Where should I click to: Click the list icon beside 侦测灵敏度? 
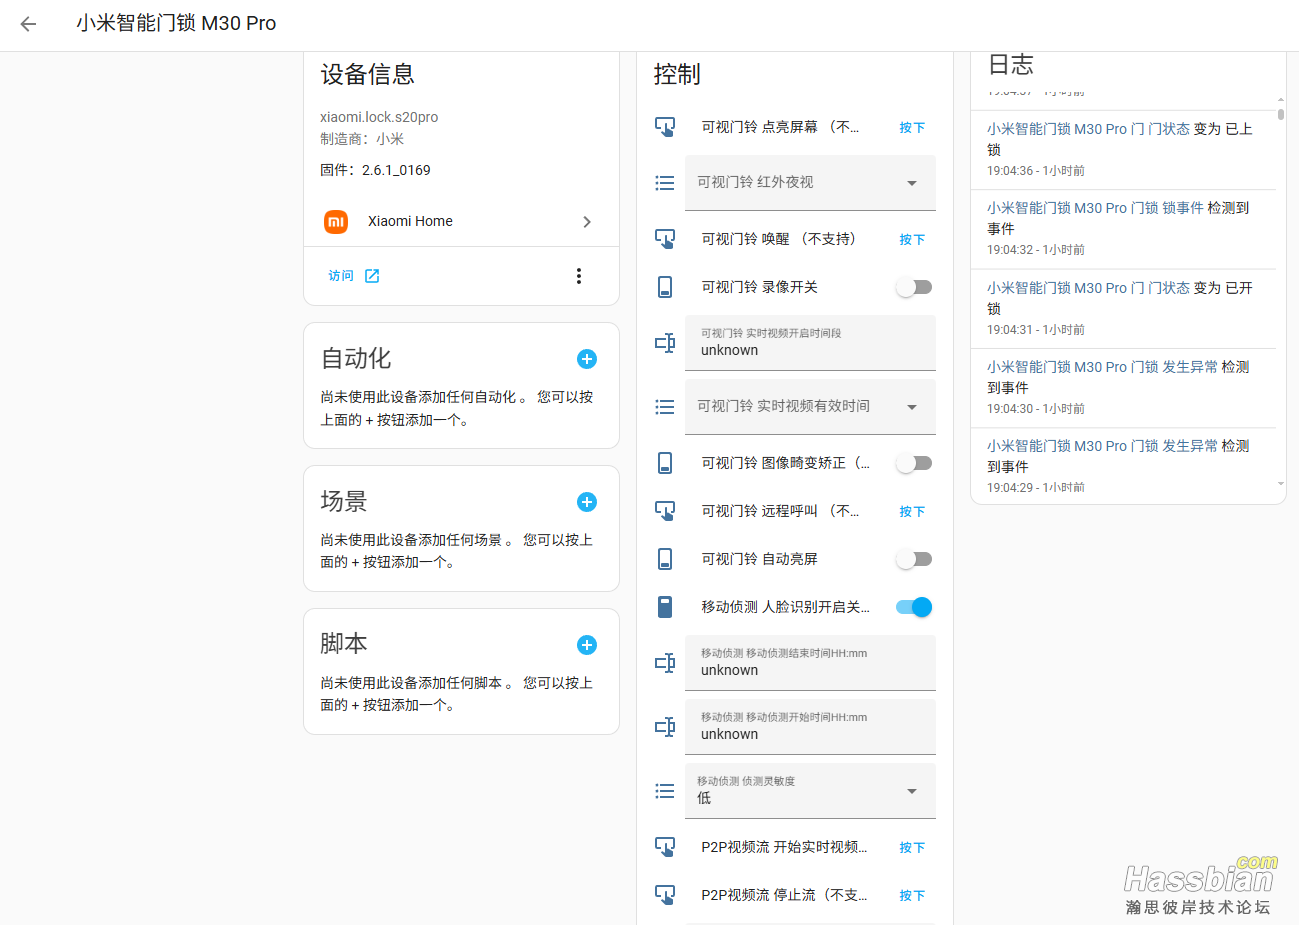[665, 791]
